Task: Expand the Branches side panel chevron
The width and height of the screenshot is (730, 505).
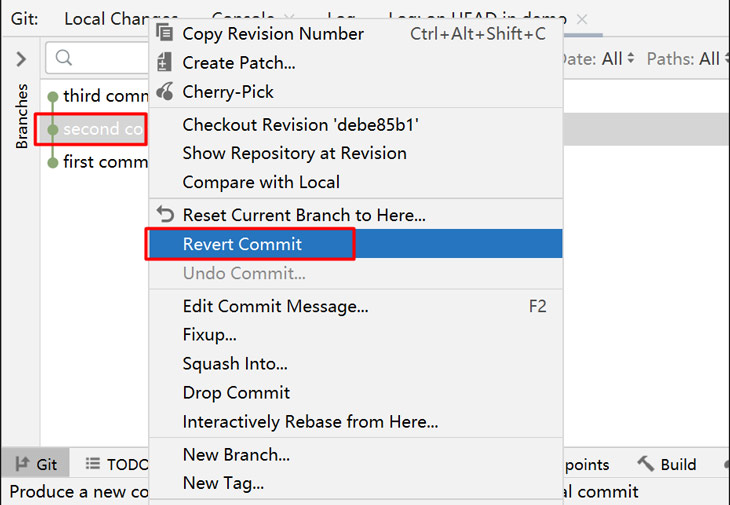Action: [x=21, y=59]
